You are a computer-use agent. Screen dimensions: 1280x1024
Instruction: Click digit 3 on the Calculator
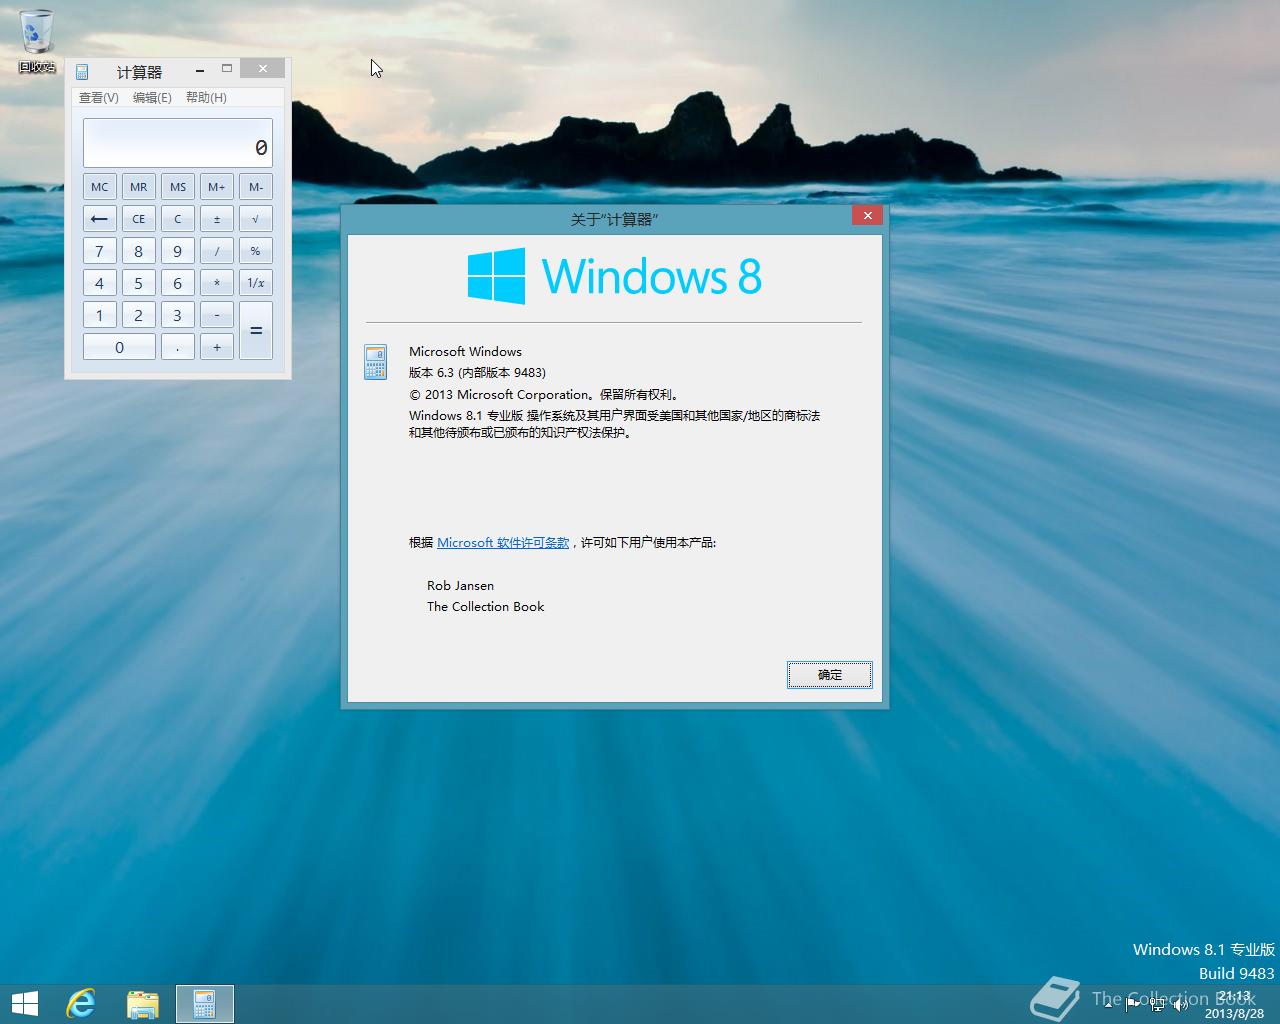(178, 315)
